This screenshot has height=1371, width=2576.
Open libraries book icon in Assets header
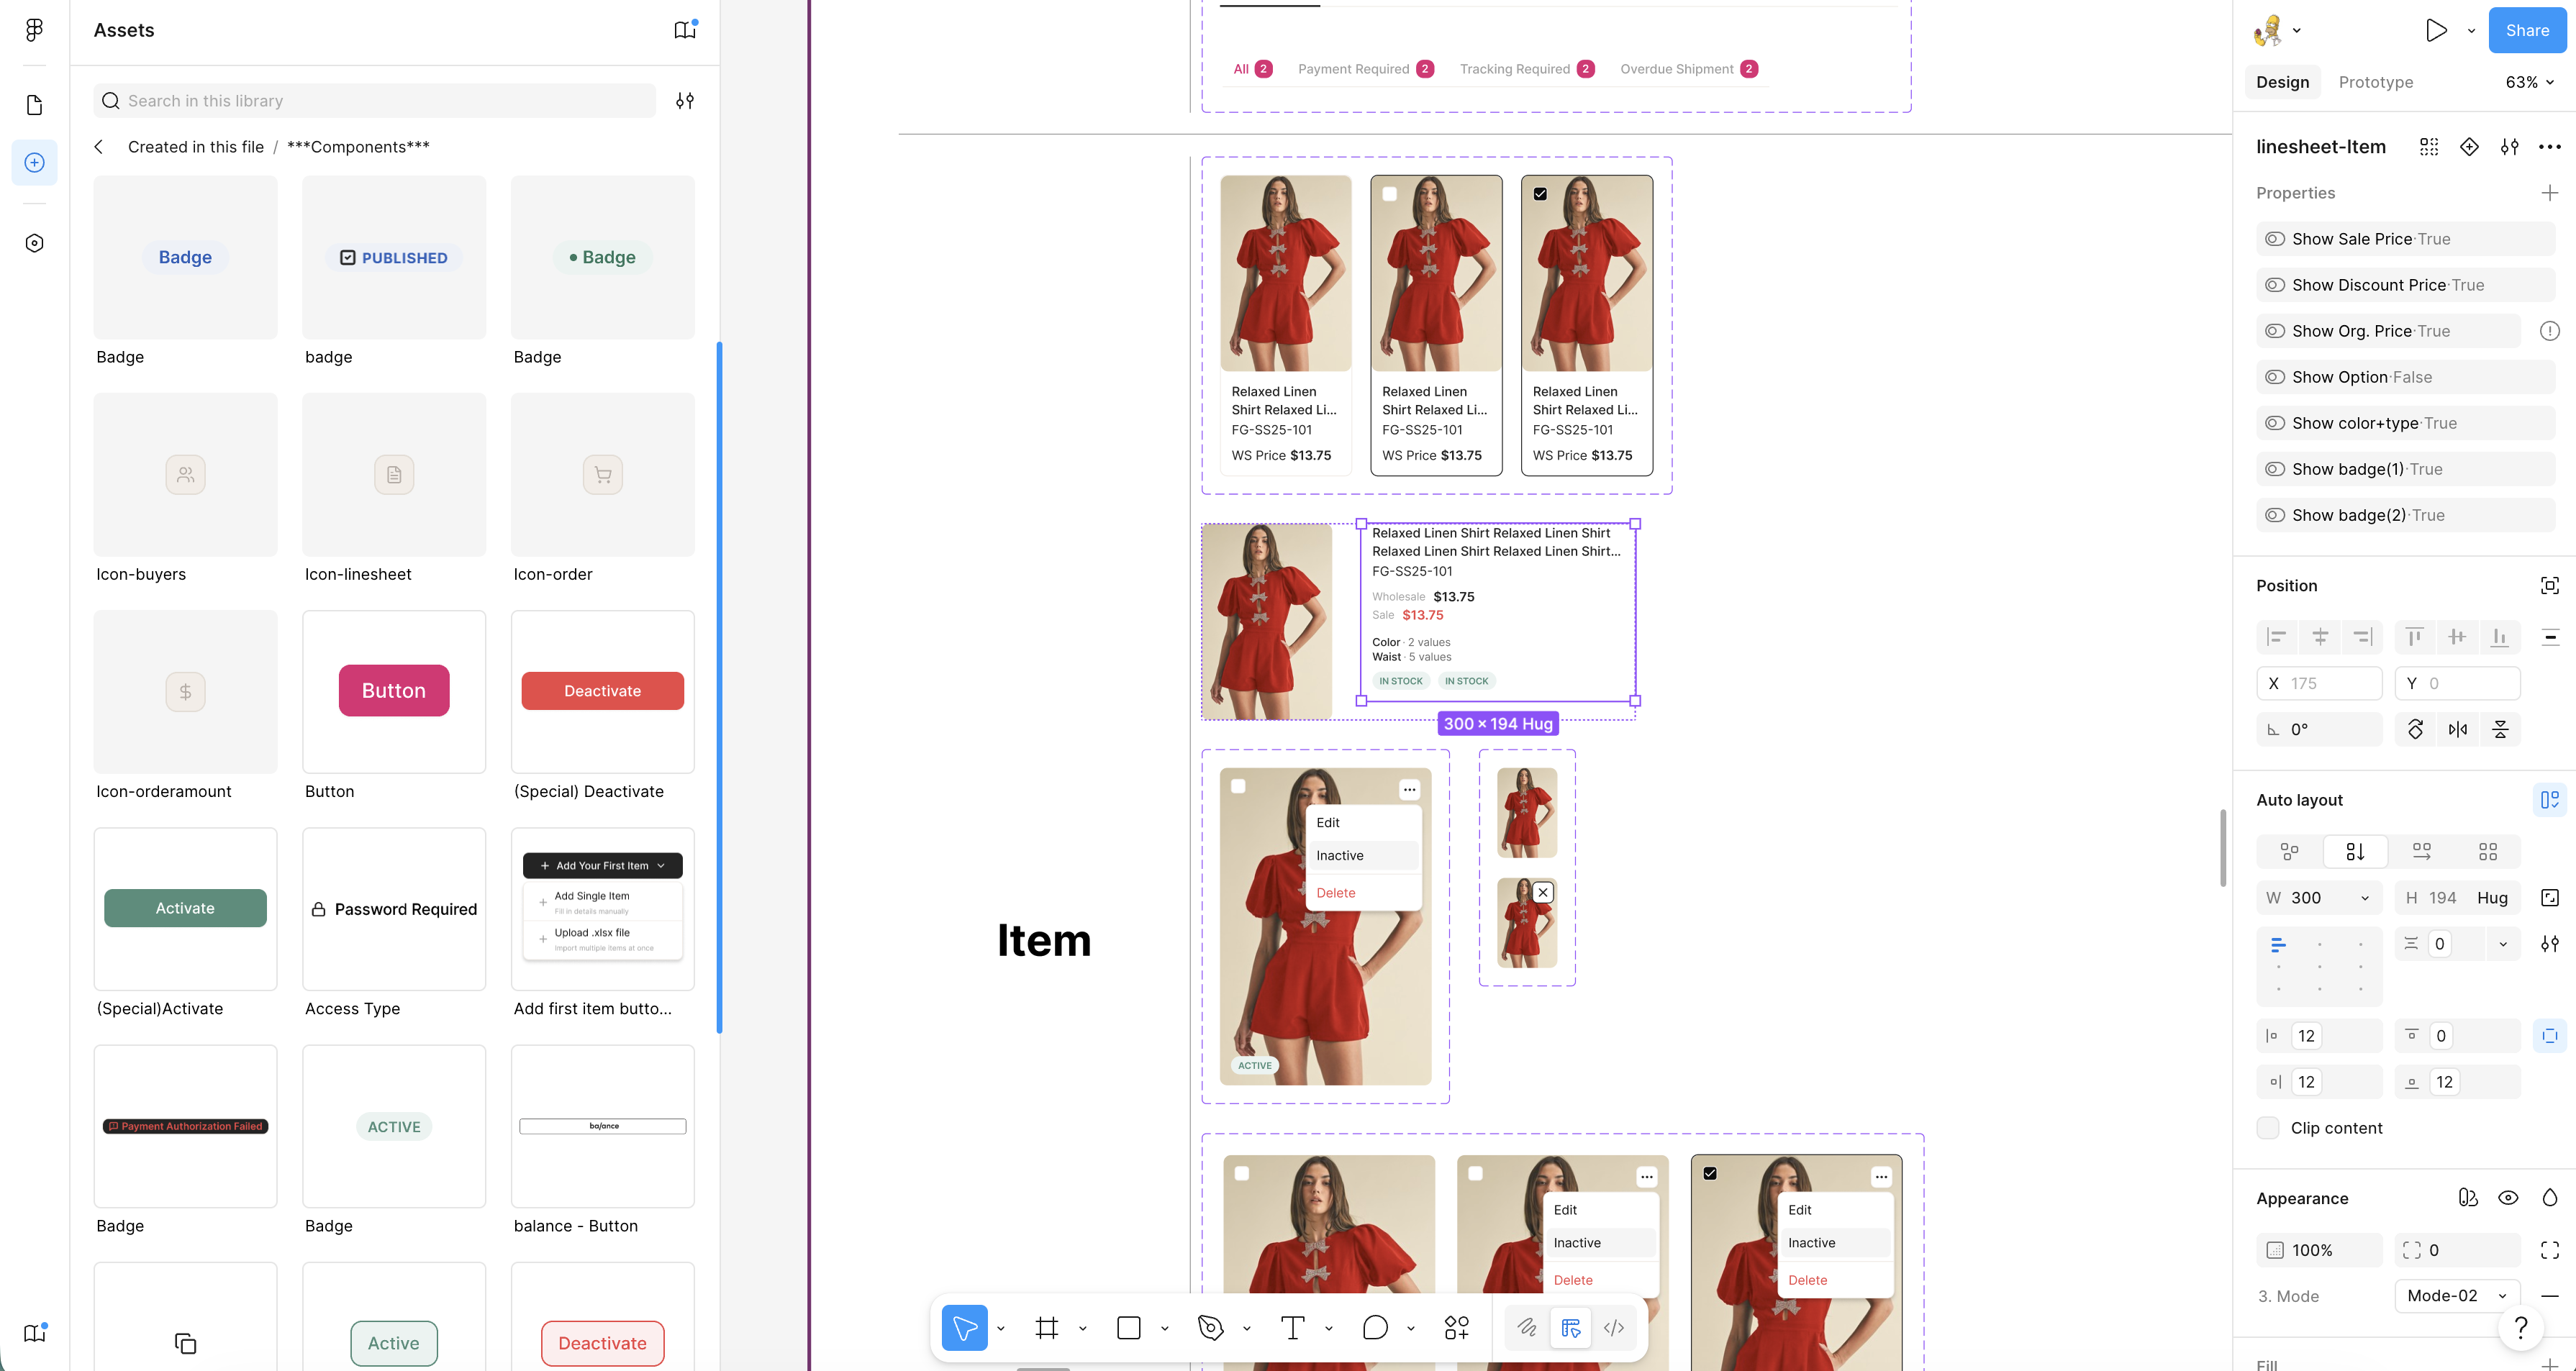685,30
